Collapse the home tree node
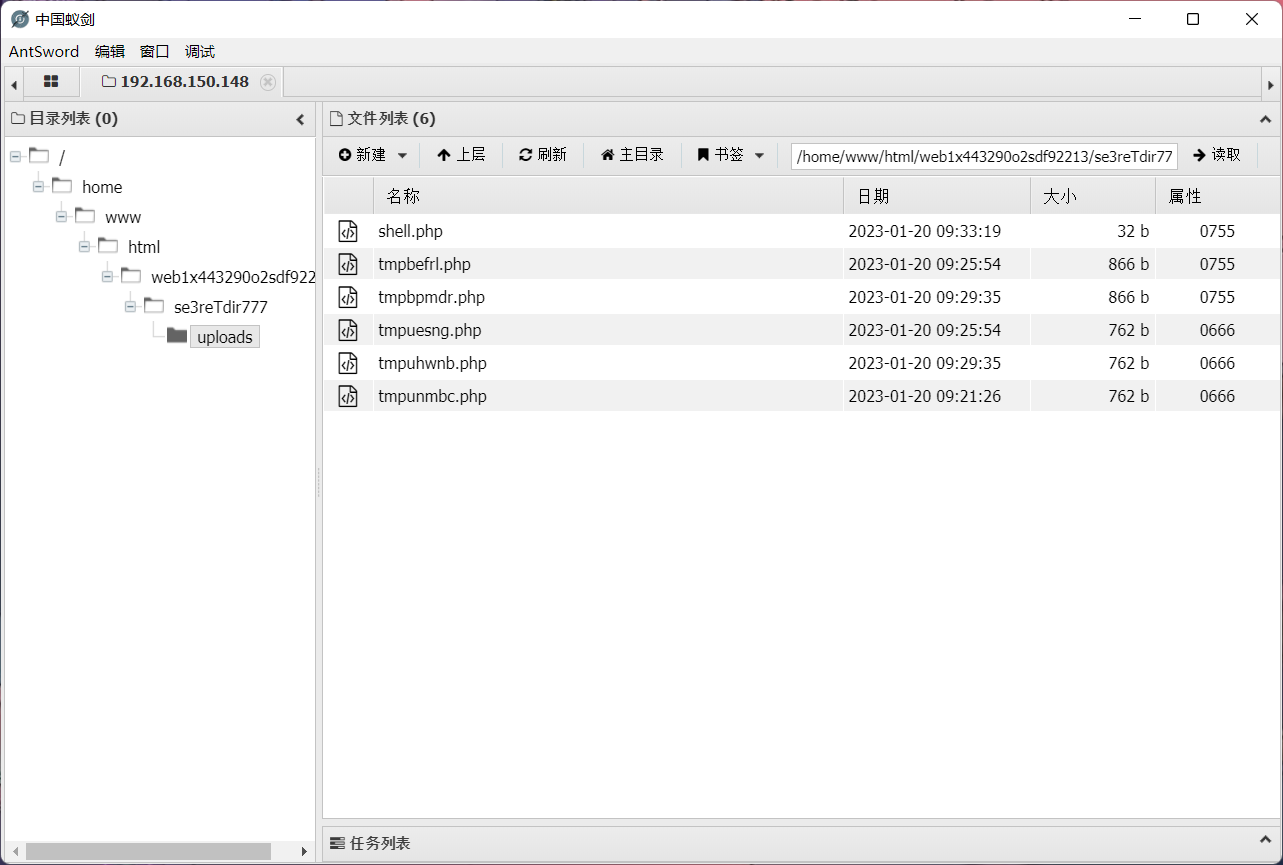Viewport: 1283px width, 865px height. point(38,187)
